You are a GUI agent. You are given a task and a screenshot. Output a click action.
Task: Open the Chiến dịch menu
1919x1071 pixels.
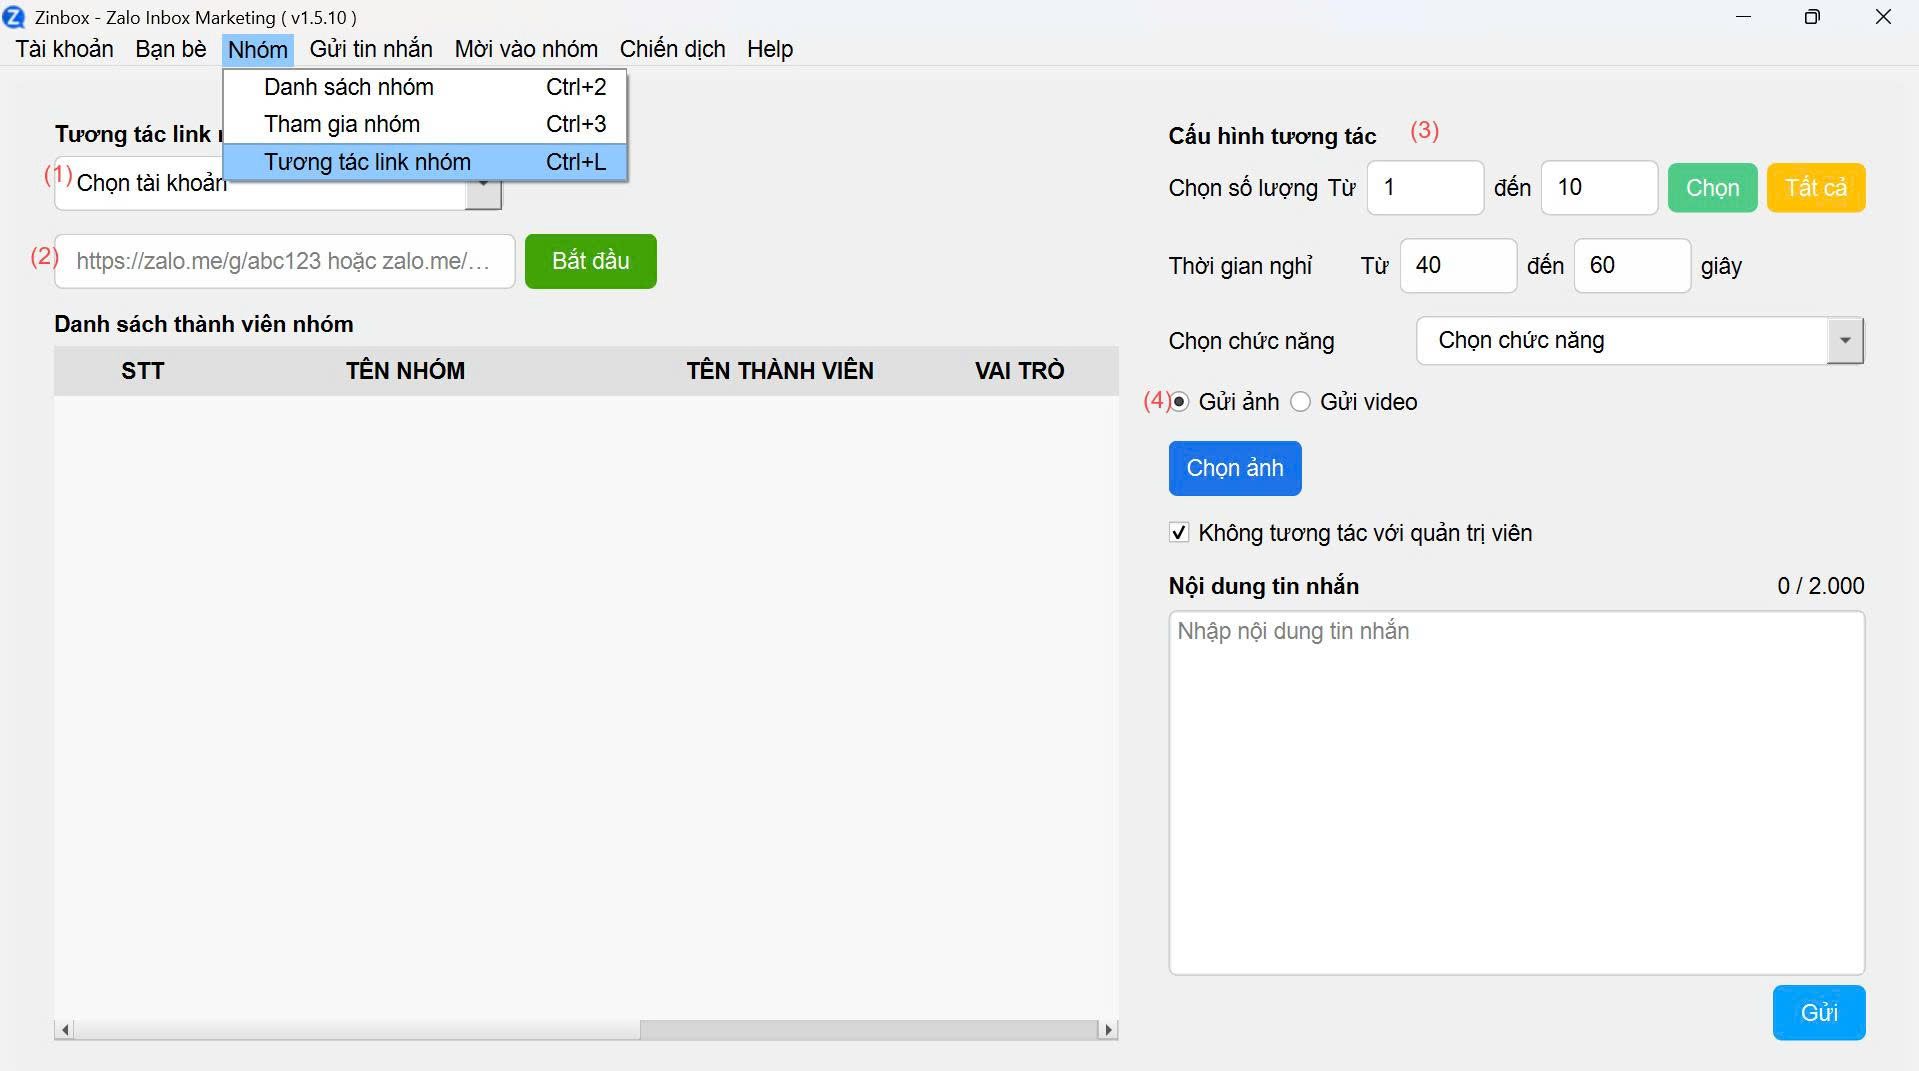[x=672, y=49]
